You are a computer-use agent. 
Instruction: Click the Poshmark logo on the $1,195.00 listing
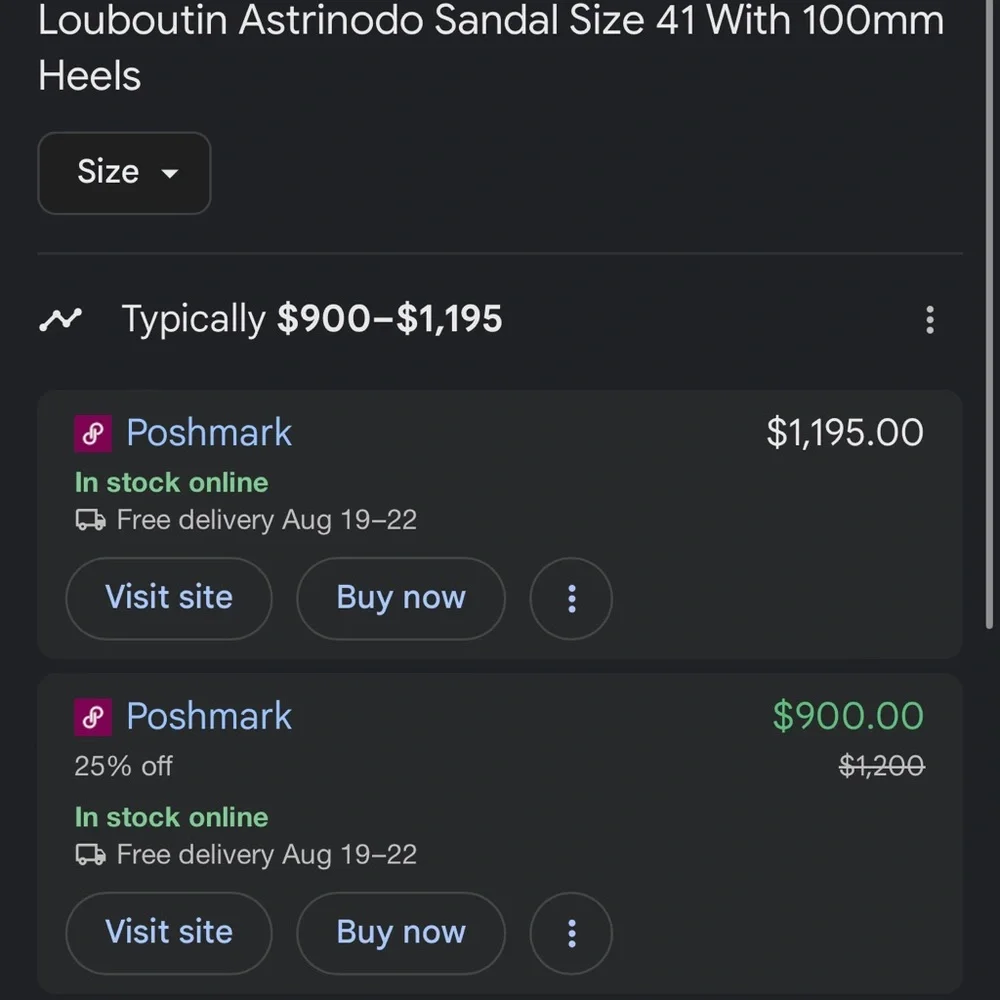pos(93,434)
